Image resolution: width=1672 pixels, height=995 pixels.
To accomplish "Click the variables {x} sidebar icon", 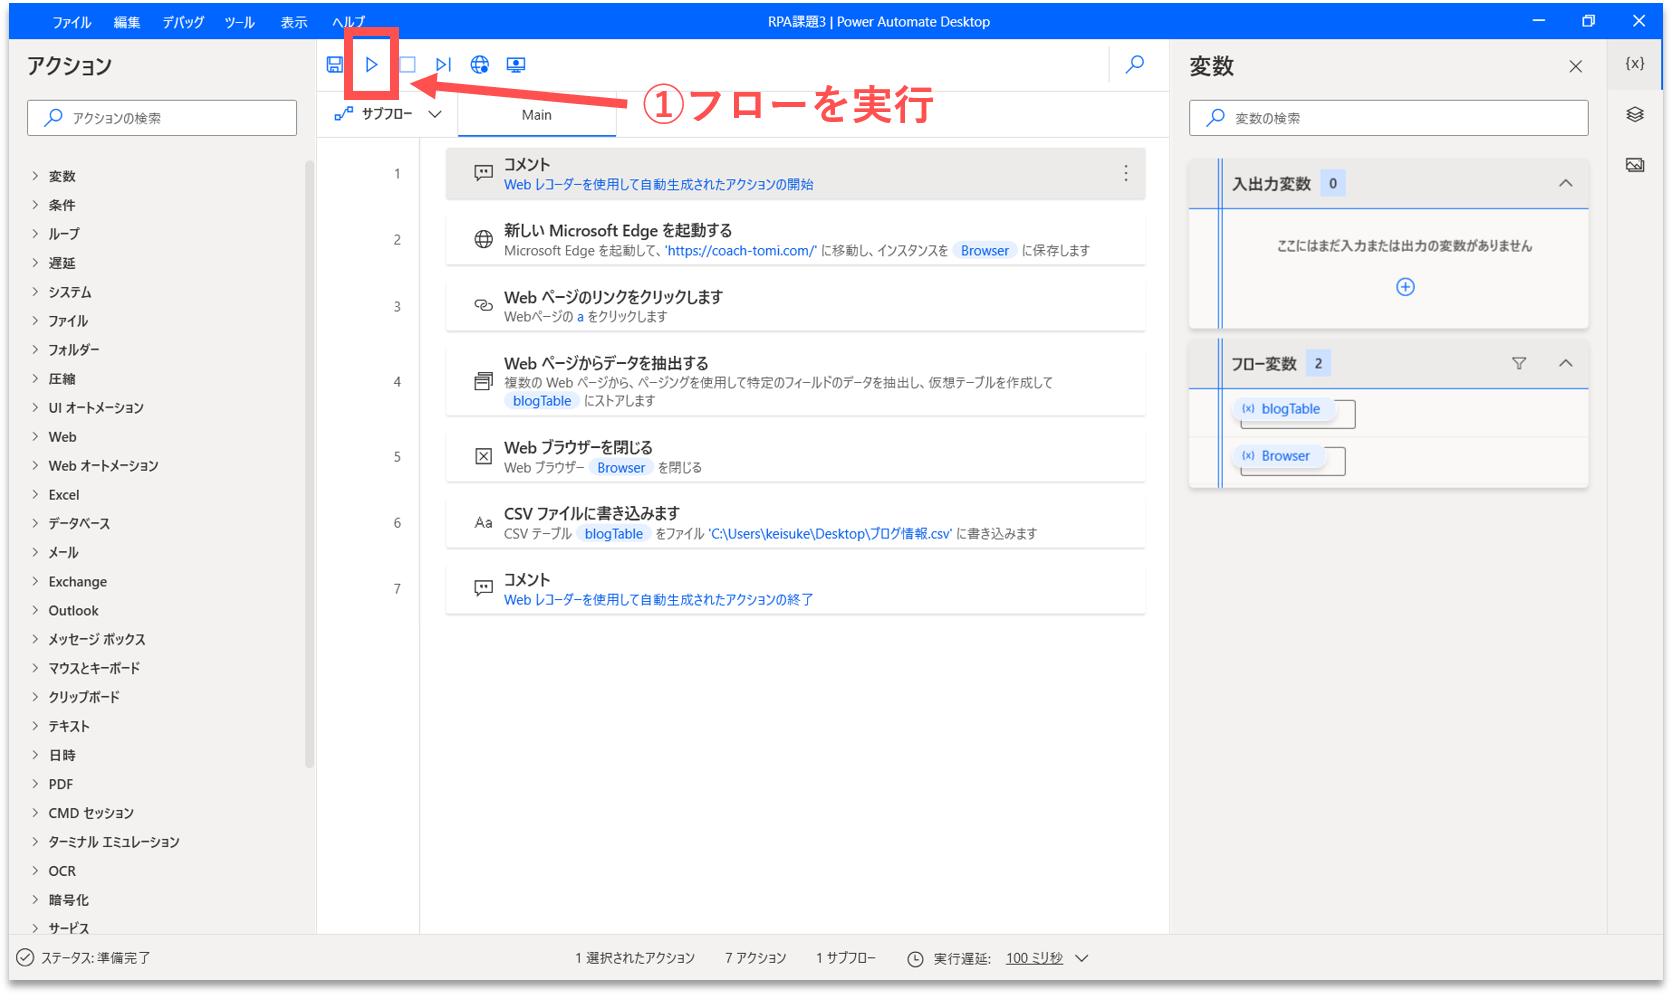I will [x=1635, y=64].
